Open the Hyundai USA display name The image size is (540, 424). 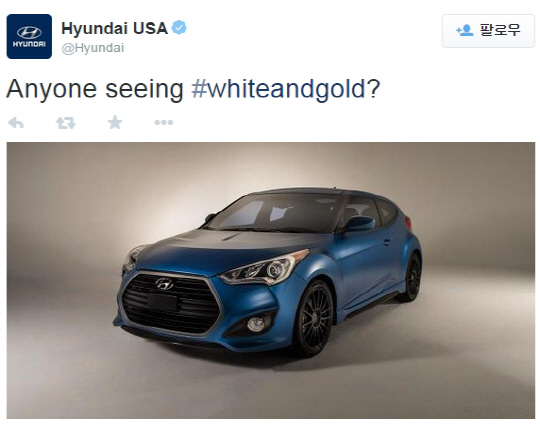click(114, 28)
